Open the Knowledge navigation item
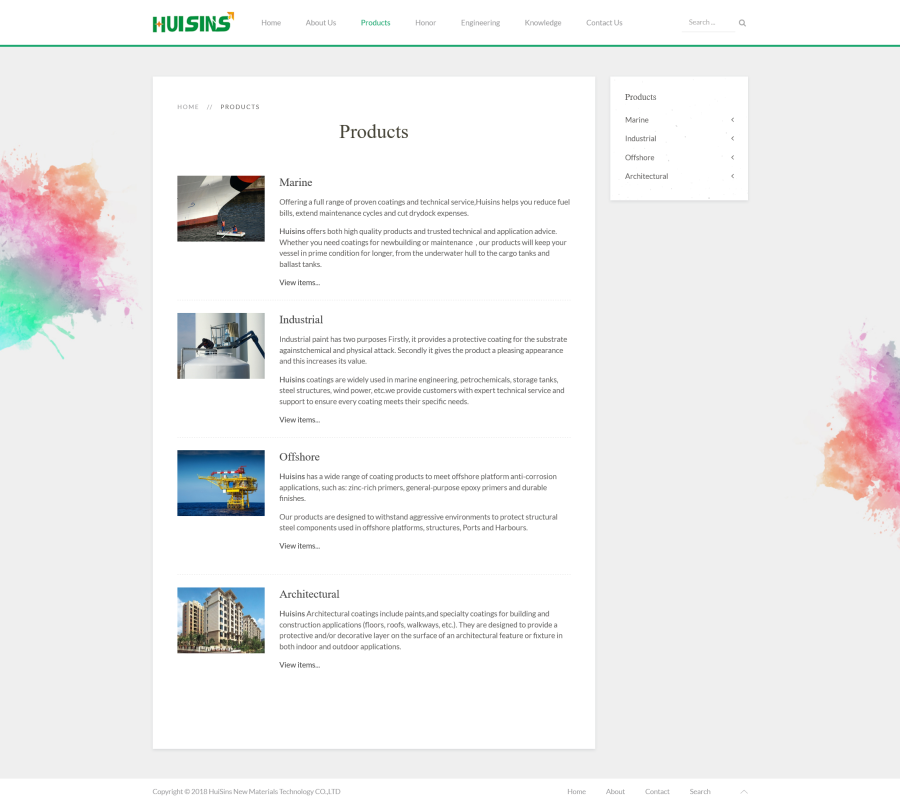Viewport: 900px width, 804px height. [542, 23]
